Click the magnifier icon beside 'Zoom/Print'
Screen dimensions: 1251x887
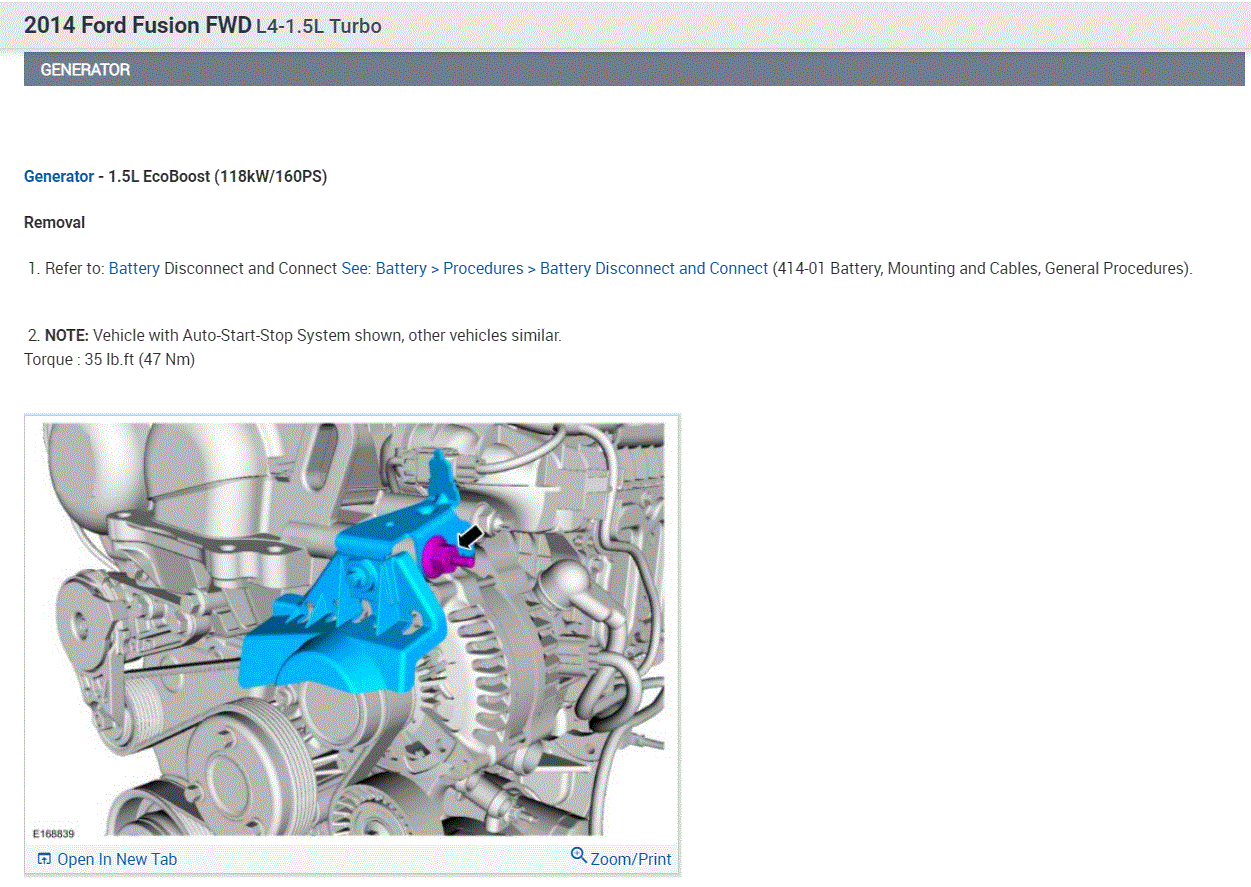pyautogui.click(x=579, y=856)
